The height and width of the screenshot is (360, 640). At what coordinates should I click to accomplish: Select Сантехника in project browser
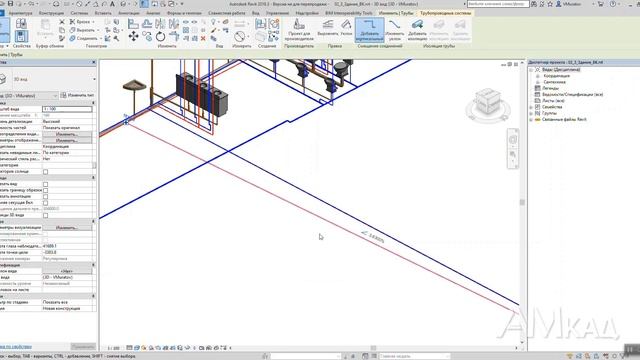click(x=554, y=82)
